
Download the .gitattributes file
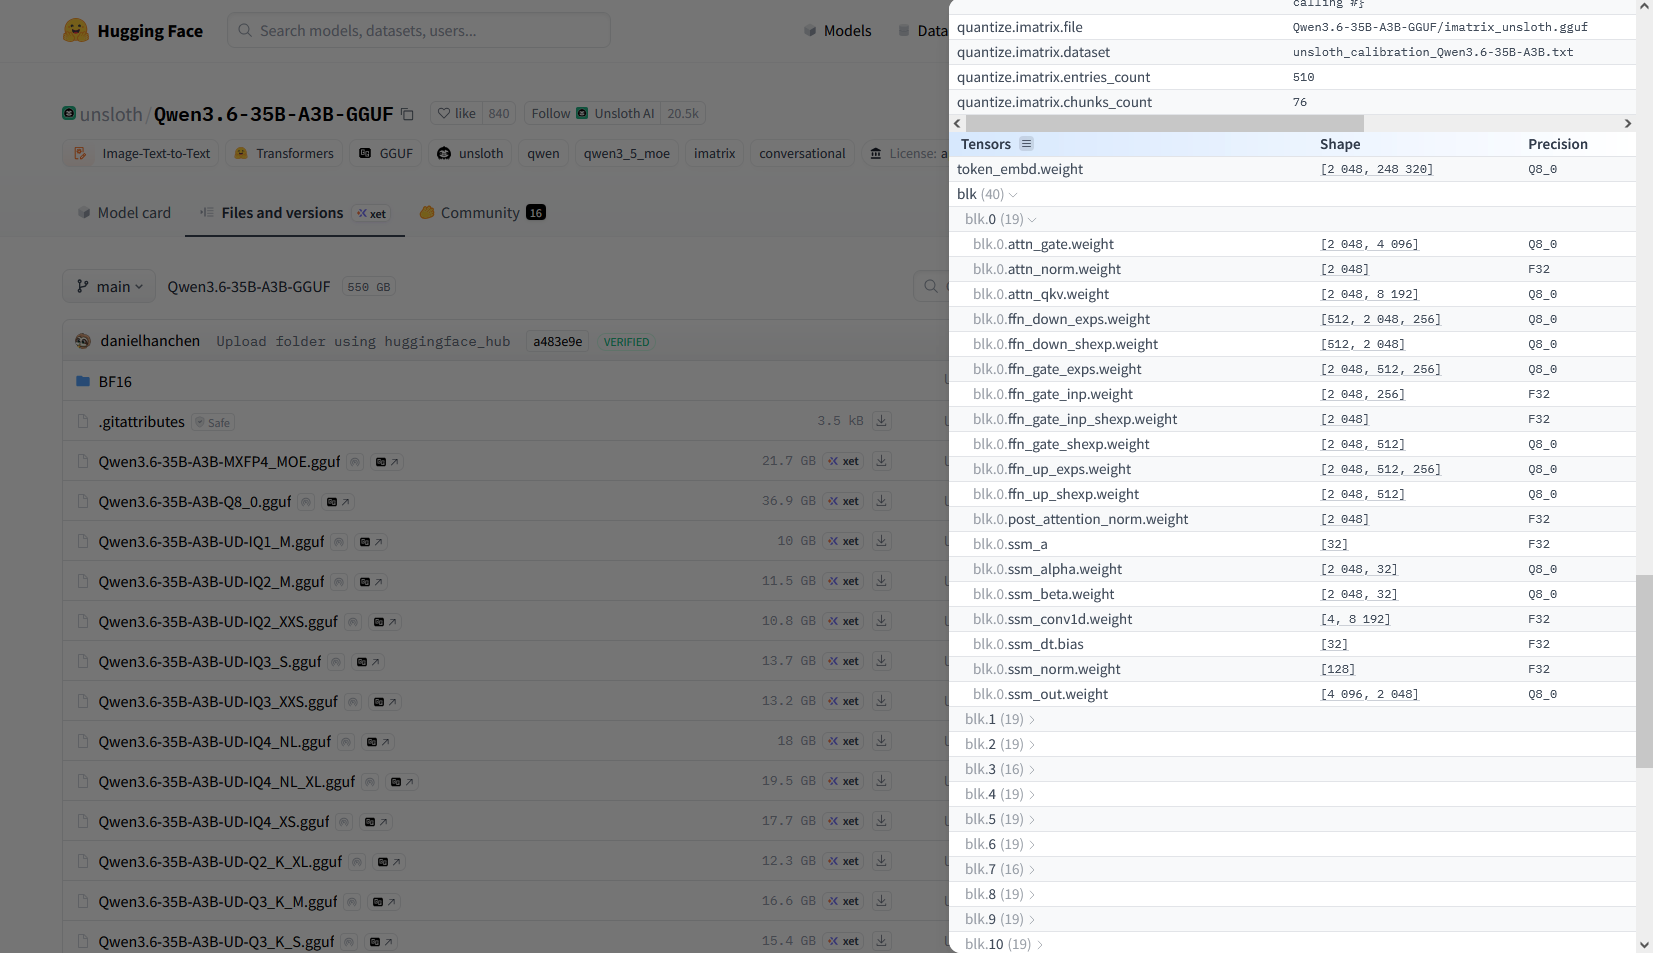[881, 421]
